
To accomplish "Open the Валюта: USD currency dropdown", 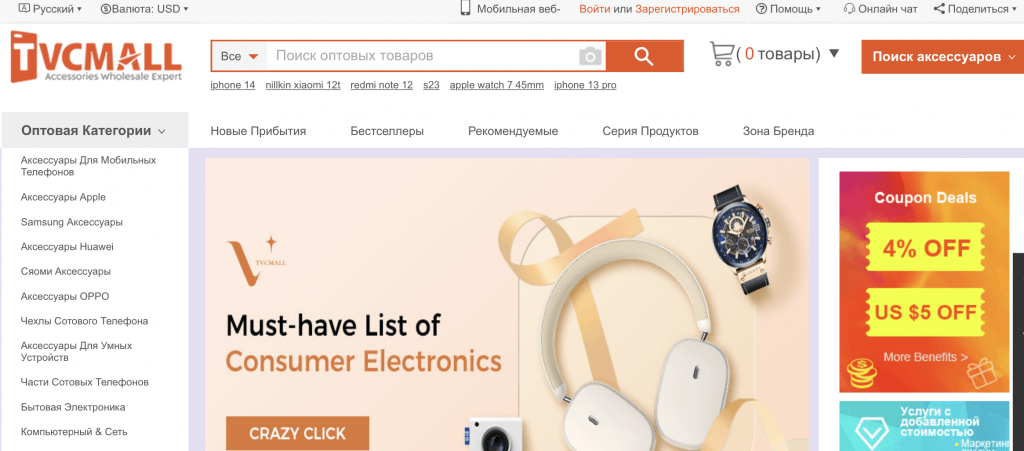I will coord(144,9).
